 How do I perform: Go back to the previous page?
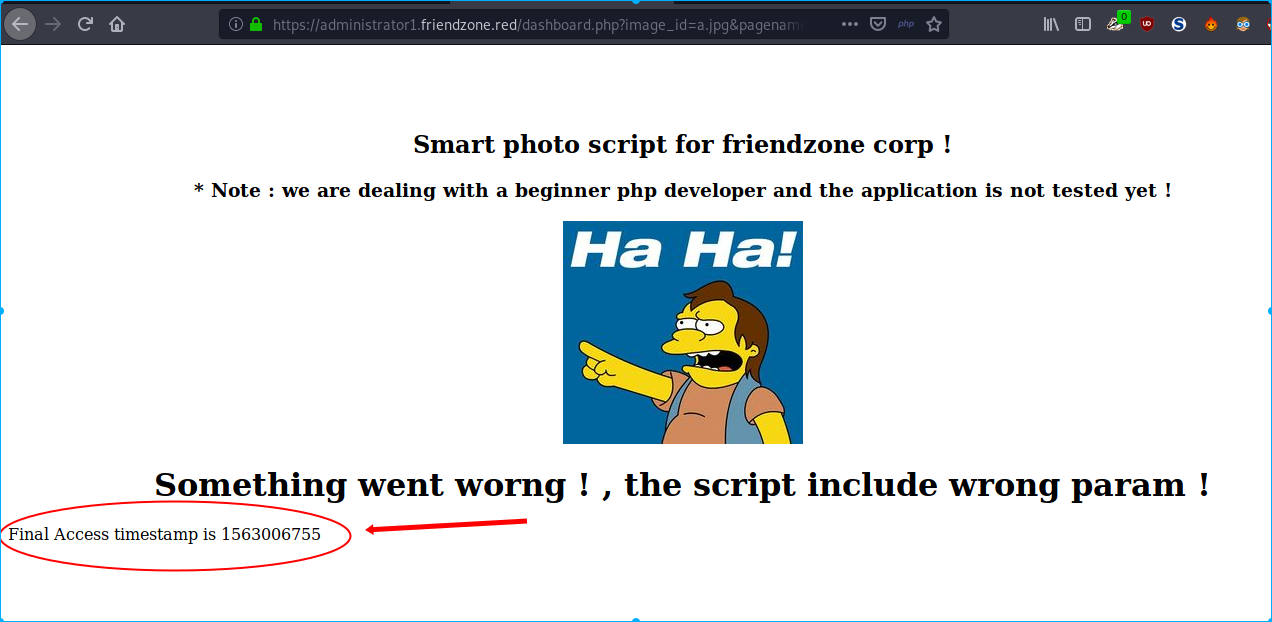20,24
